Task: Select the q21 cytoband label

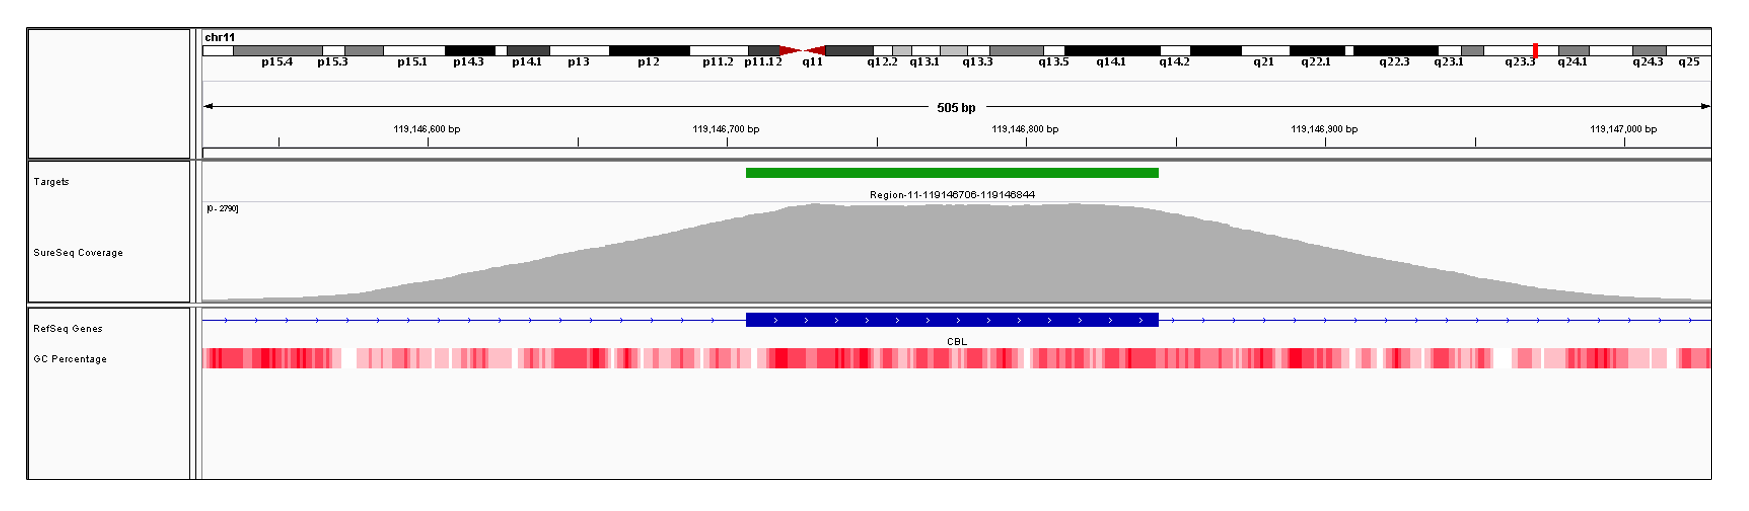Action: 1264,62
